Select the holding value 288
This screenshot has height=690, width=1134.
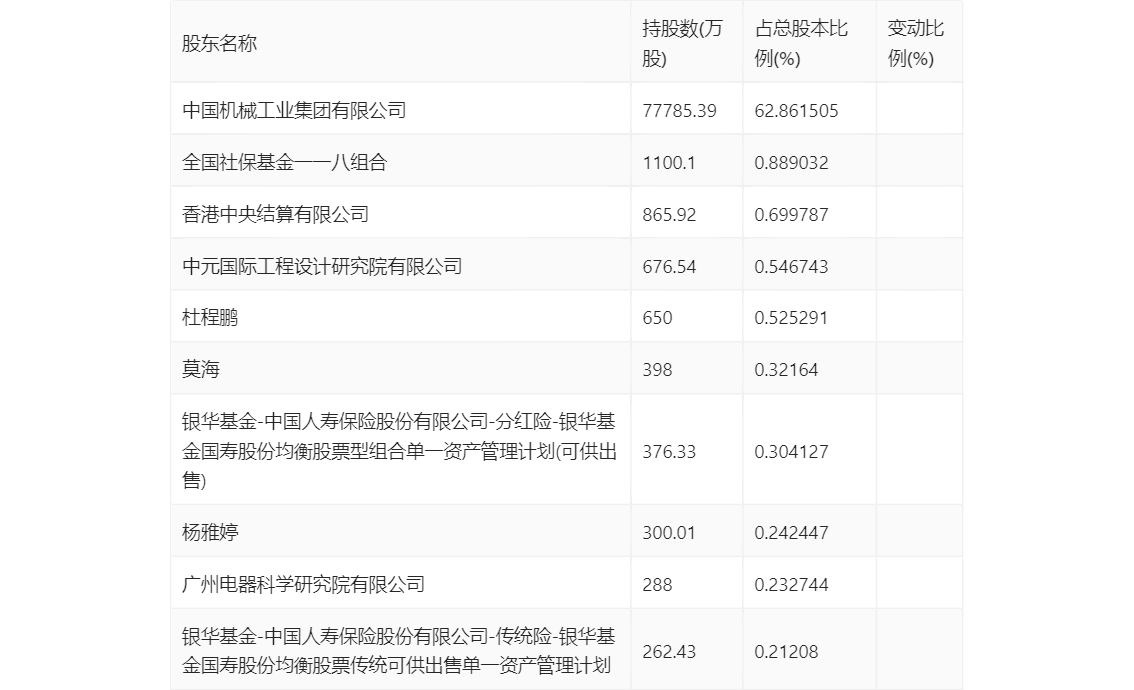point(657,585)
